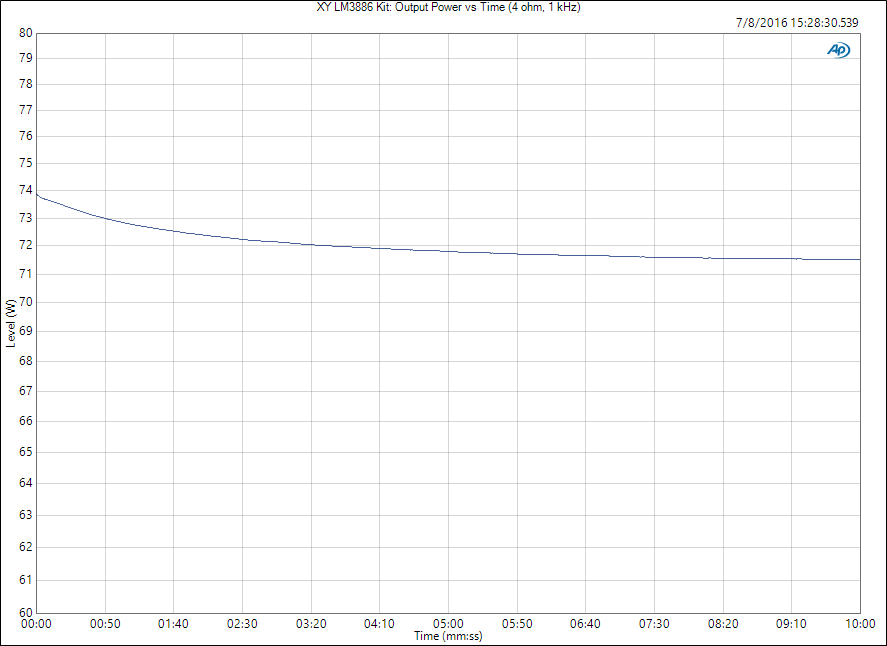
Task: Click the time label 06:40
Action: 585,623
